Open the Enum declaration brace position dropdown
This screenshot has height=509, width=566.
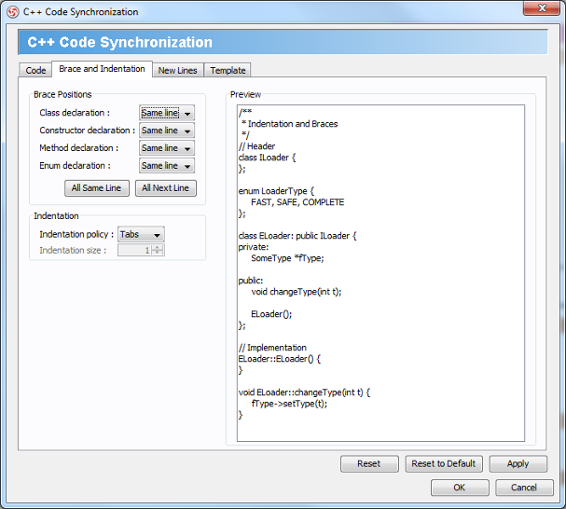click(x=167, y=166)
